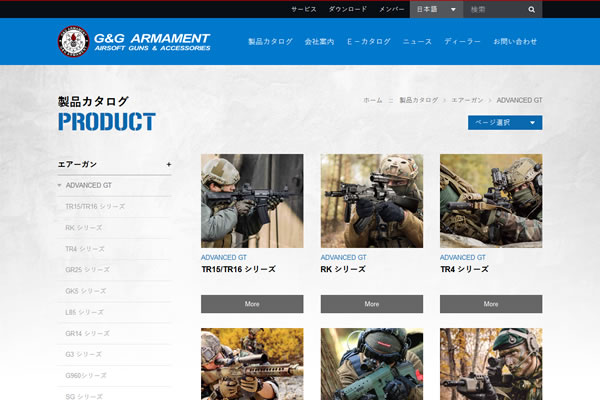Image resolution: width=600 pixels, height=400 pixels.
Task: Click the エアーガン breadcrumb link
Action: pos(467,100)
